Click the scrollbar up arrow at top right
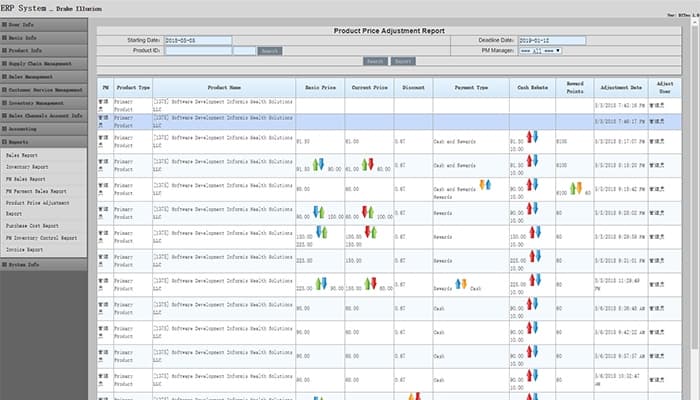700x400 pixels. tap(696, 21)
